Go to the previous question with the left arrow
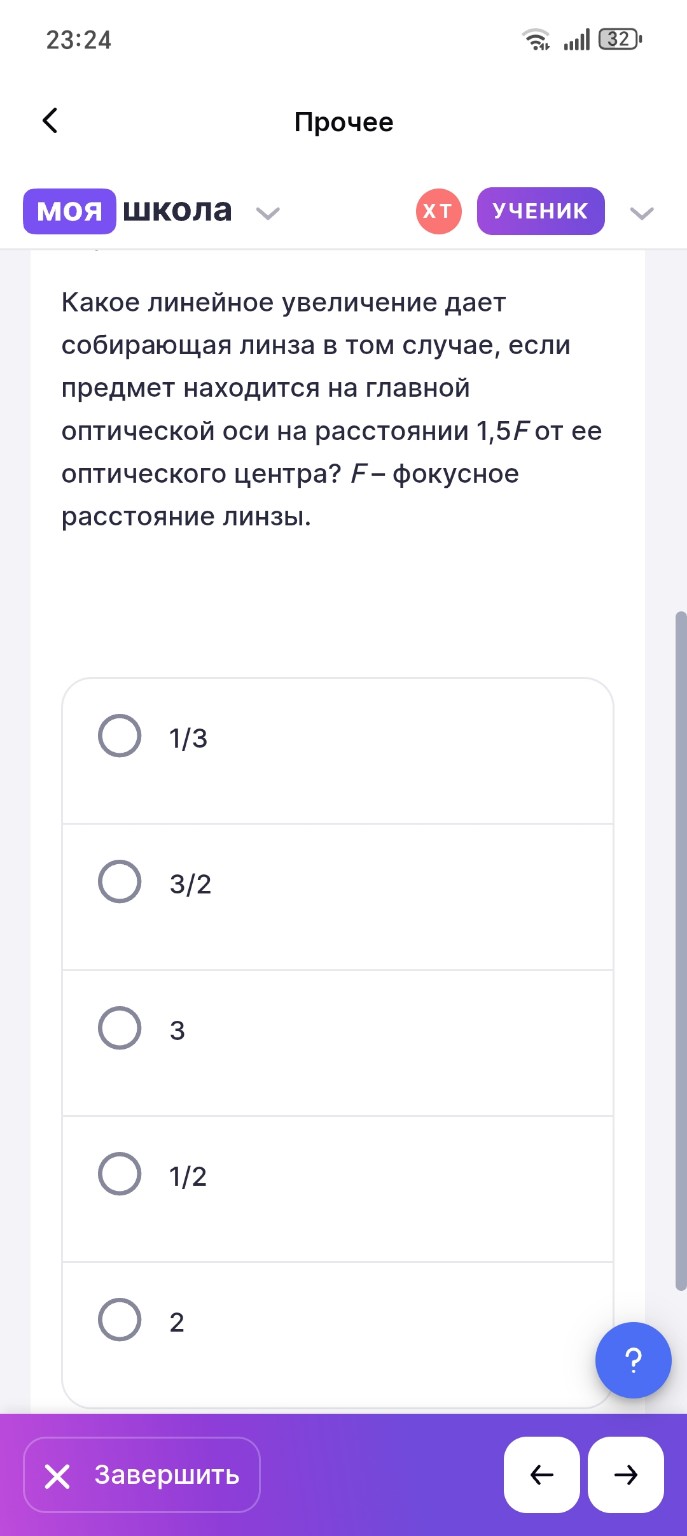687x1536 pixels. coord(541,1474)
